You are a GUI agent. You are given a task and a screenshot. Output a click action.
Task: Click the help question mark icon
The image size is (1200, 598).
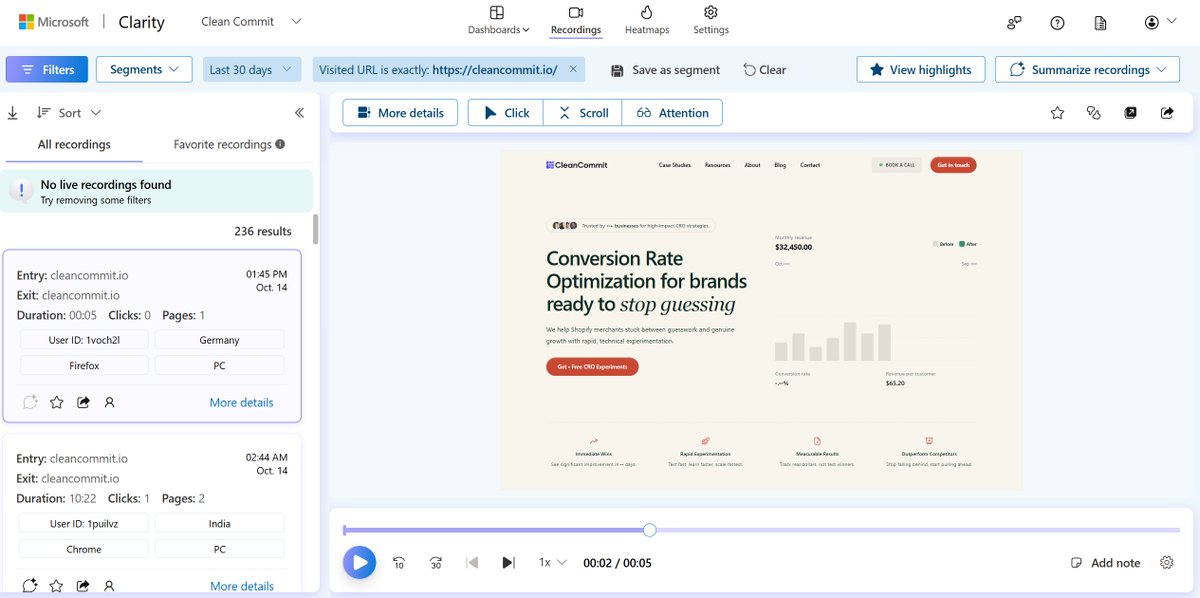click(1058, 22)
